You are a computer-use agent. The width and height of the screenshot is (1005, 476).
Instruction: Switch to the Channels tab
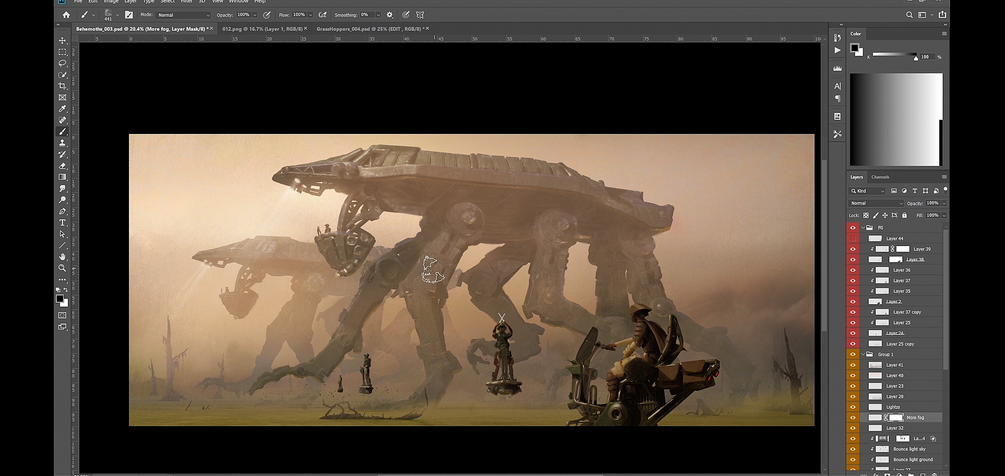(x=880, y=177)
